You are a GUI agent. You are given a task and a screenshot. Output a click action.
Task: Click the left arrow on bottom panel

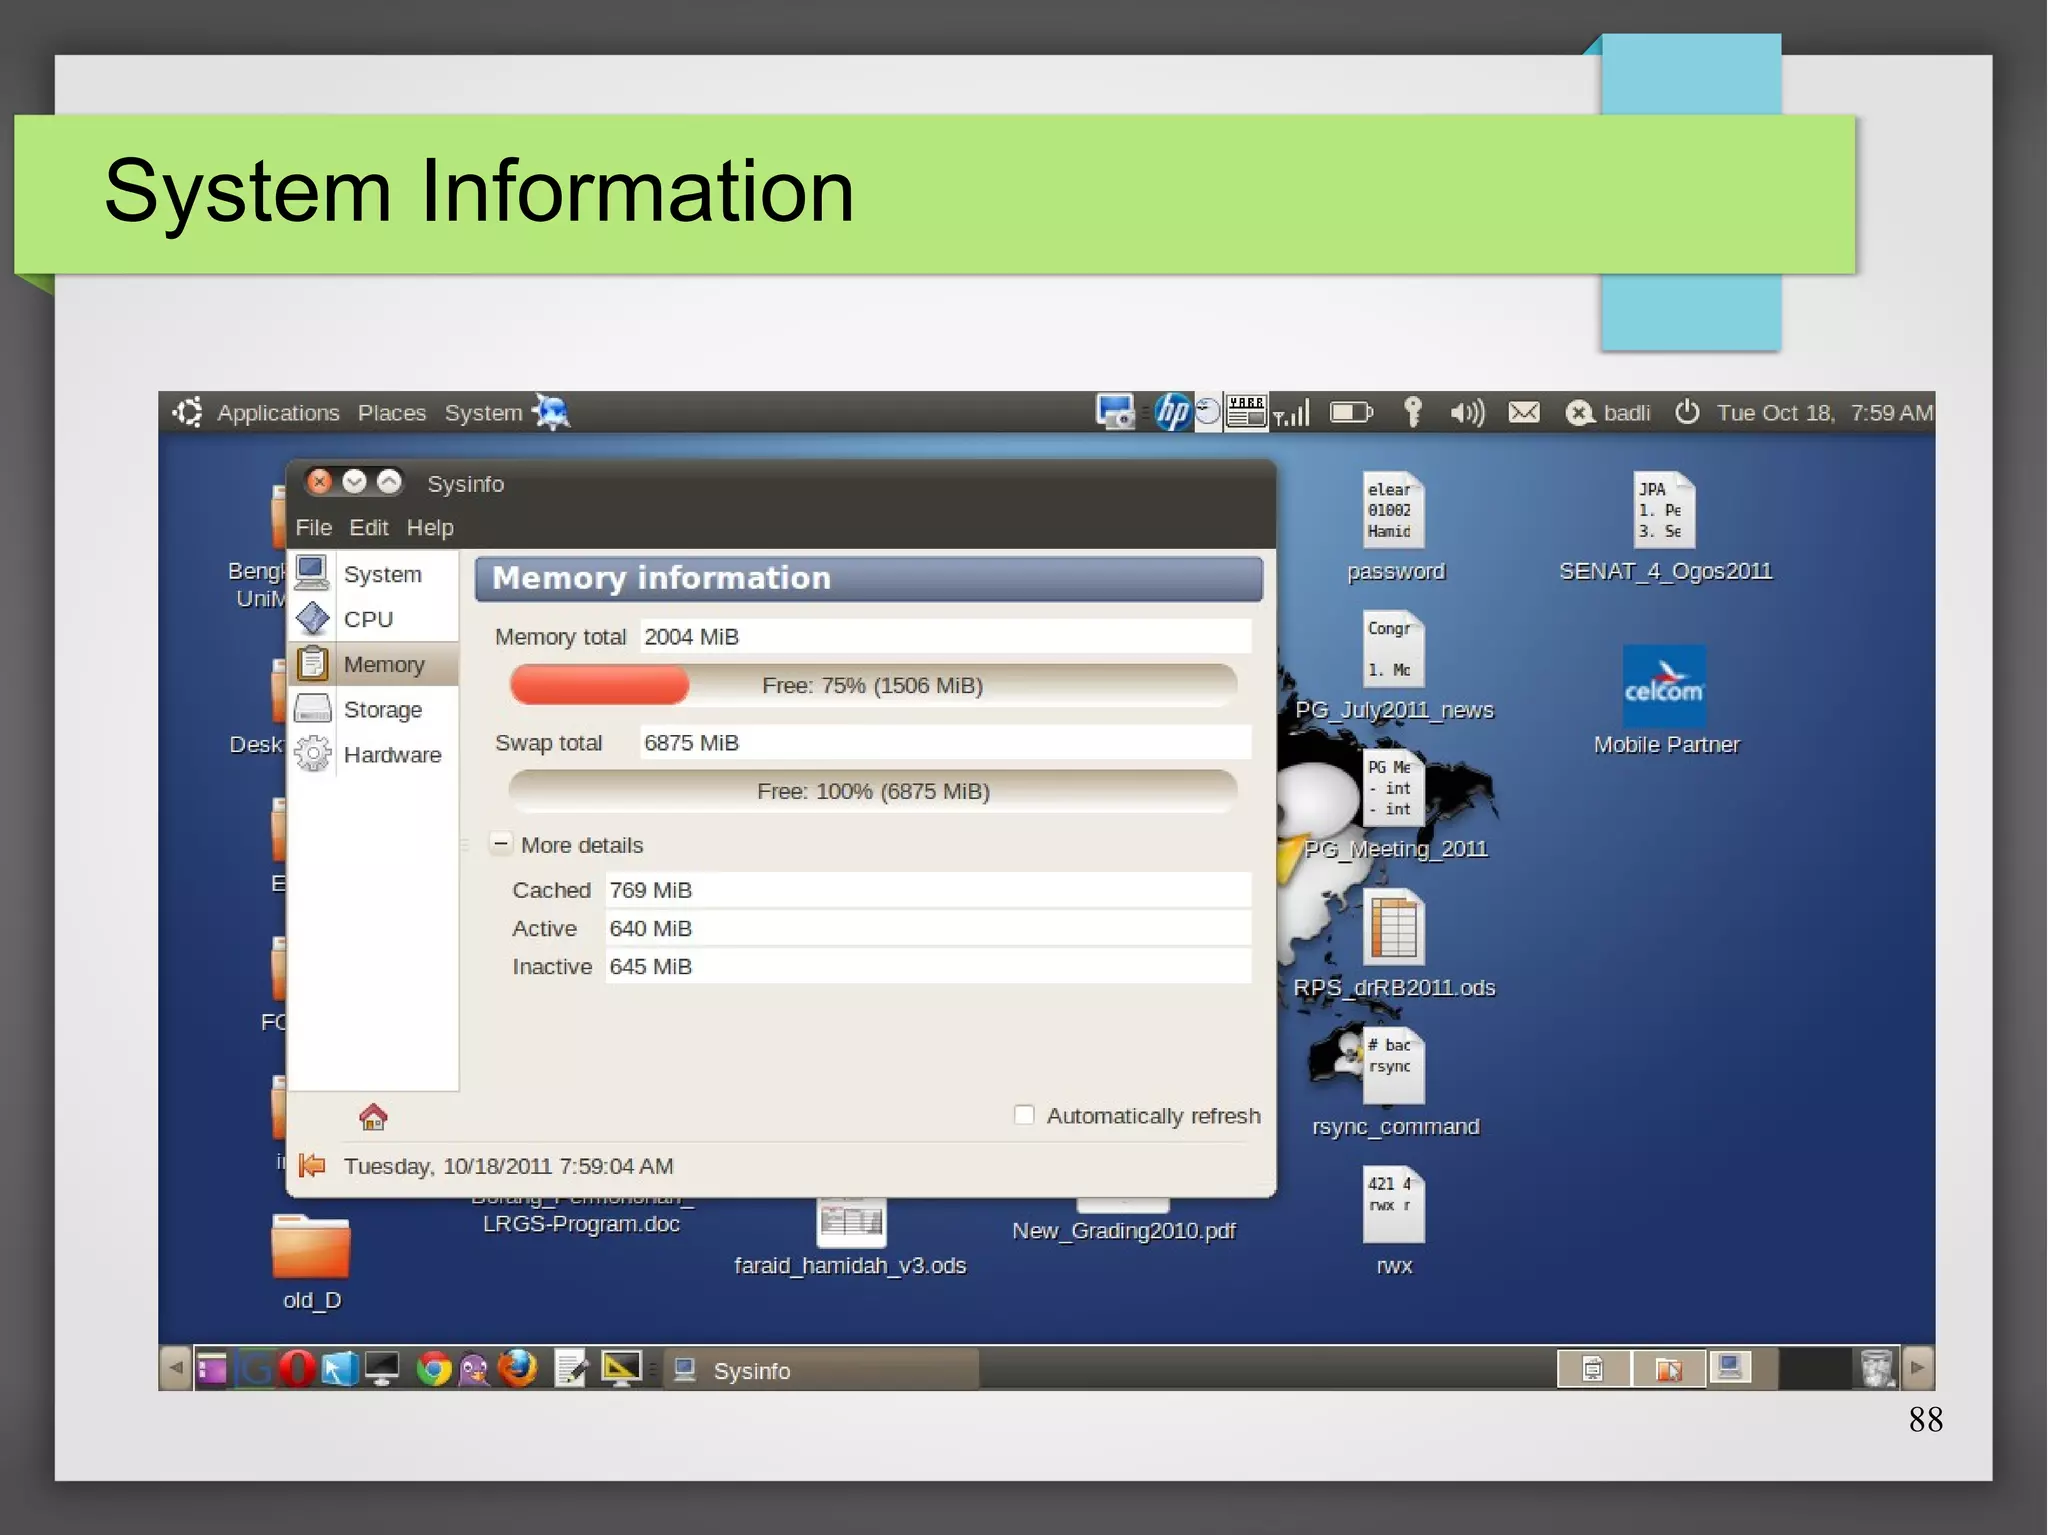pyautogui.click(x=176, y=1368)
